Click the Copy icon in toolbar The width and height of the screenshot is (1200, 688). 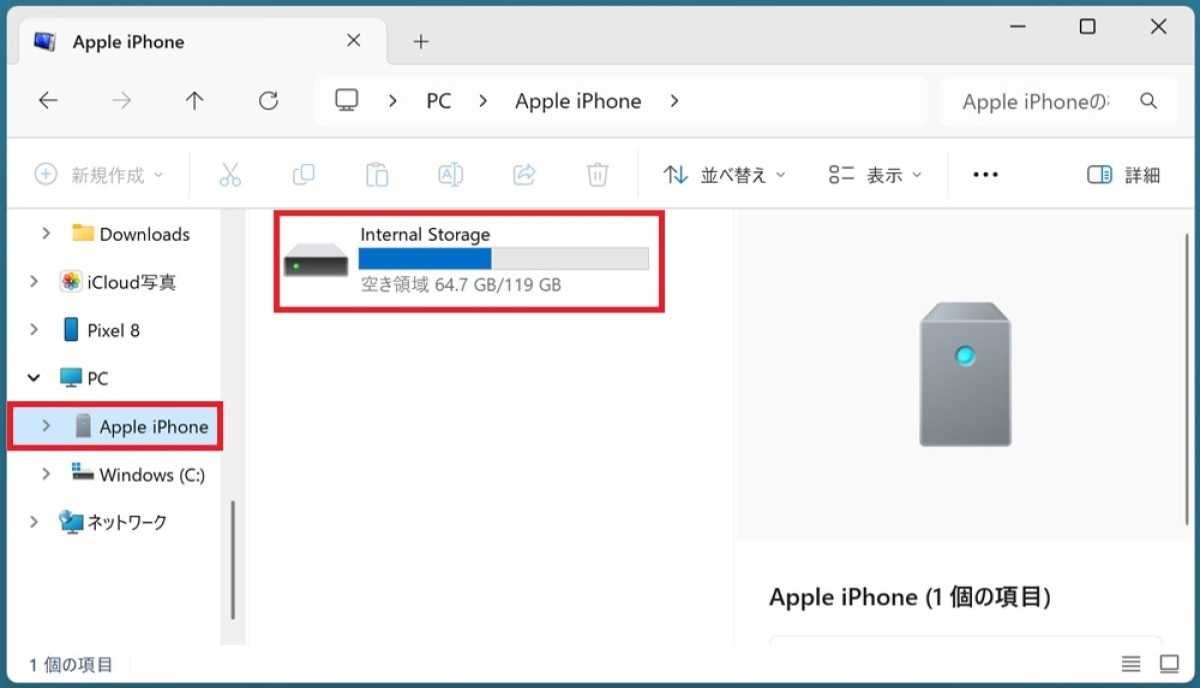coord(304,175)
